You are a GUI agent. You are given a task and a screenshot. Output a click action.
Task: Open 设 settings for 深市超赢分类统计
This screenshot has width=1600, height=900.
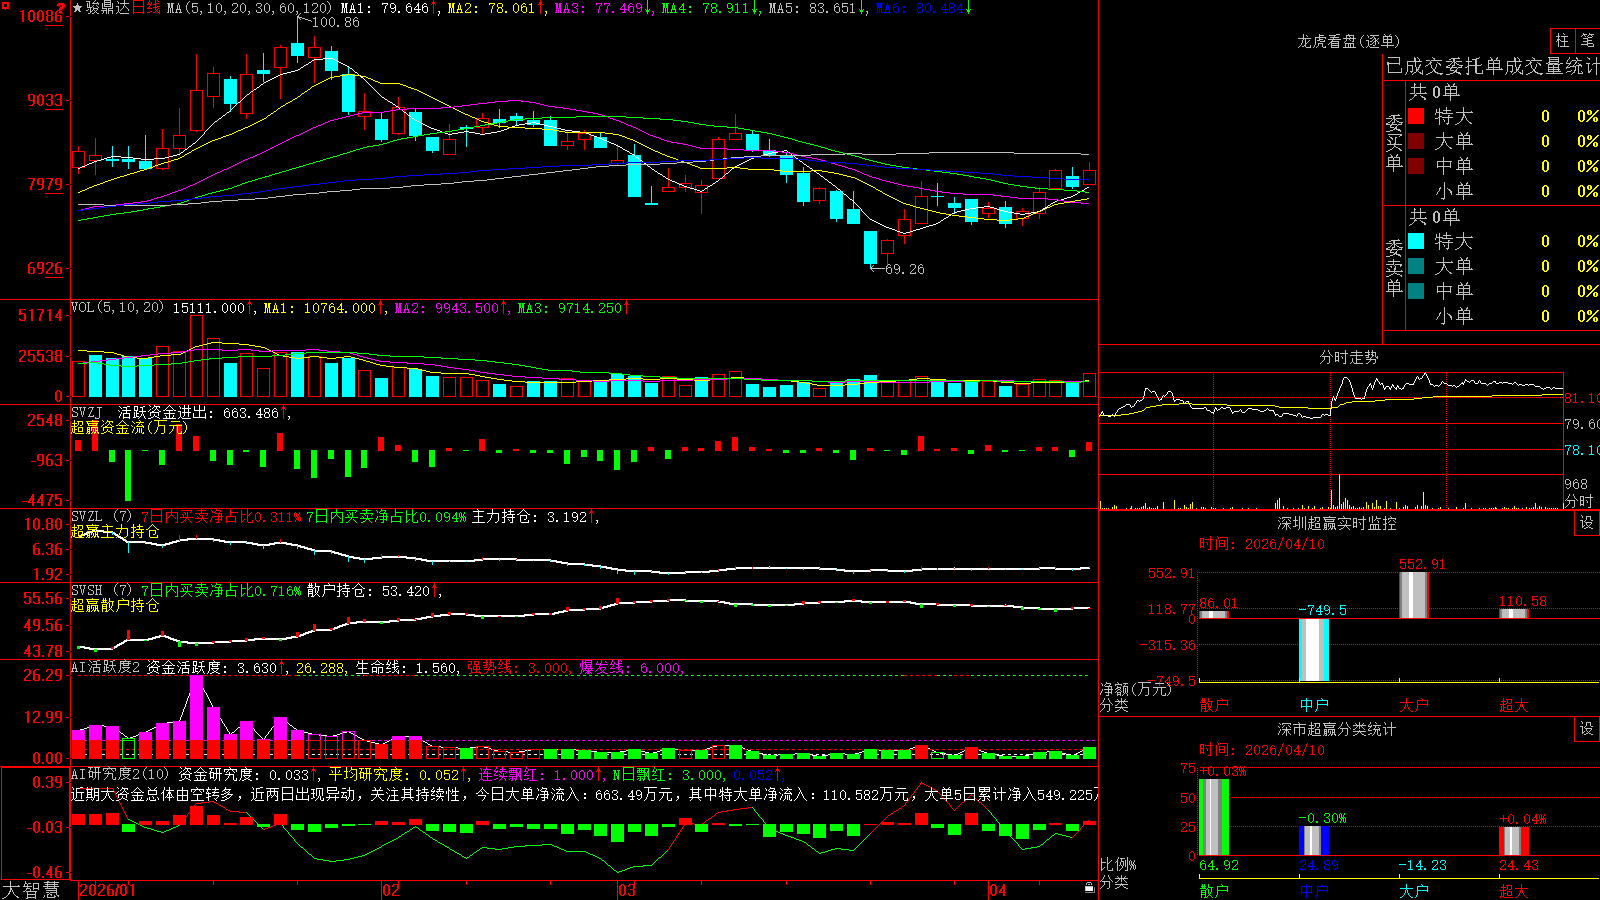point(1587,730)
